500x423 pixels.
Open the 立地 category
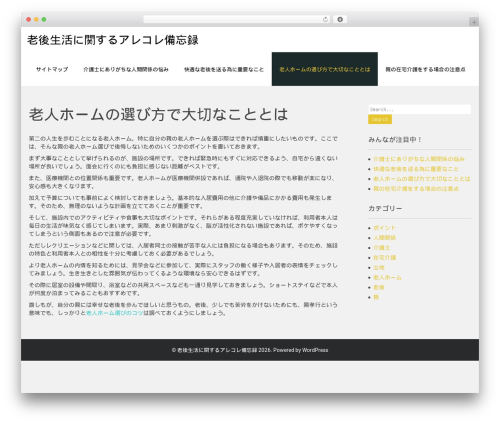tap(379, 267)
